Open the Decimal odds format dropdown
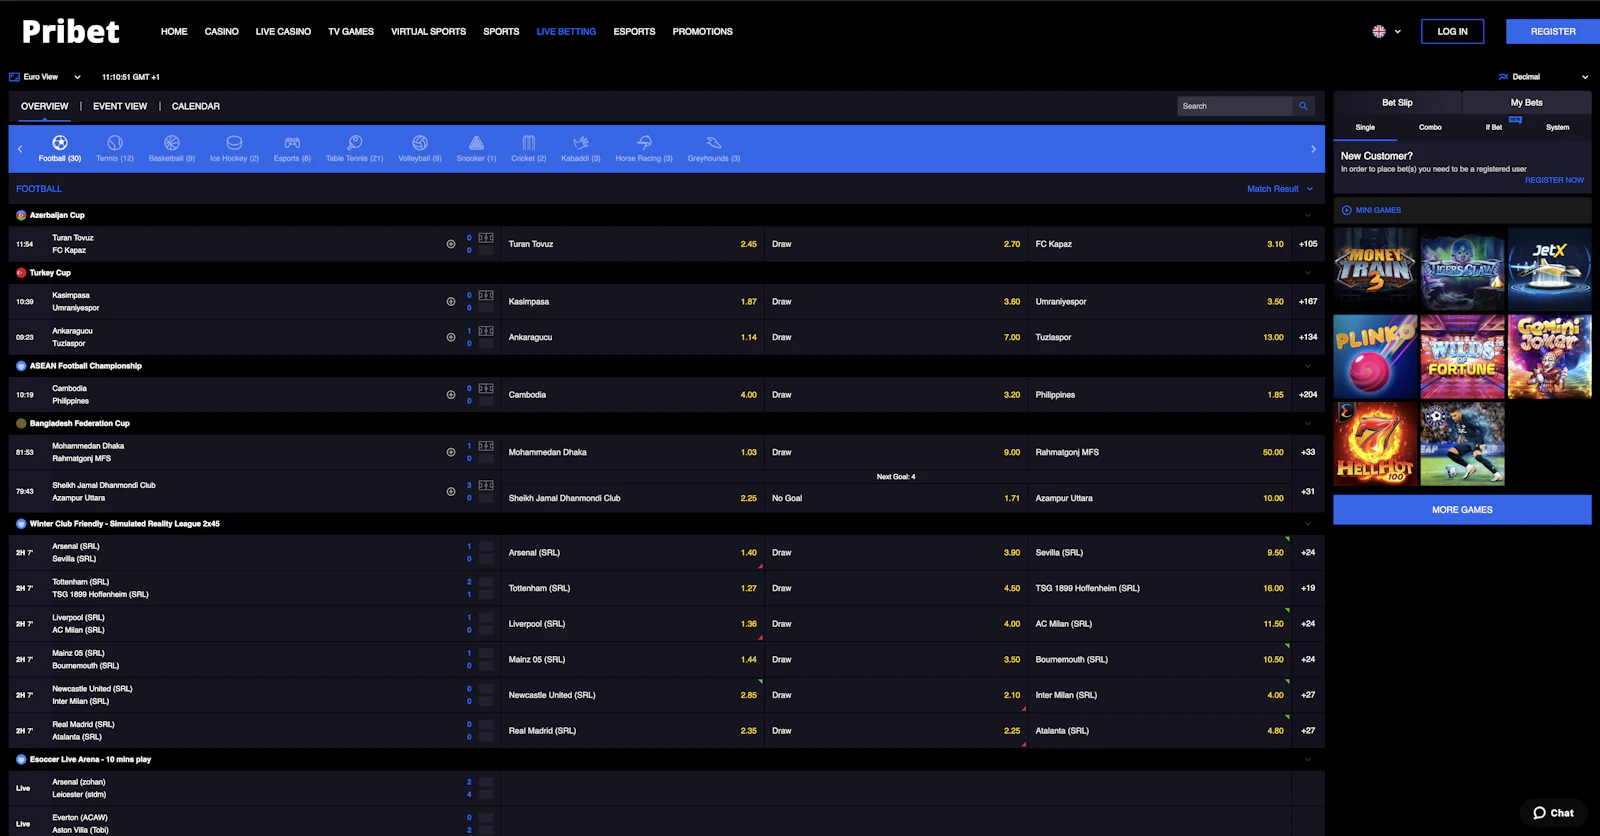This screenshot has width=1600, height=836. click(x=1543, y=77)
